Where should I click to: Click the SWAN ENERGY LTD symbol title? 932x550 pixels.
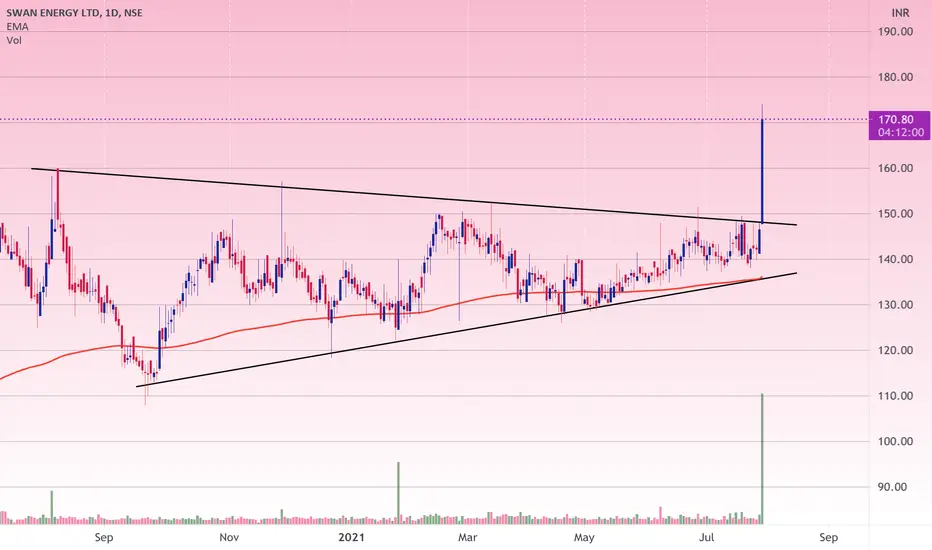point(74,12)
